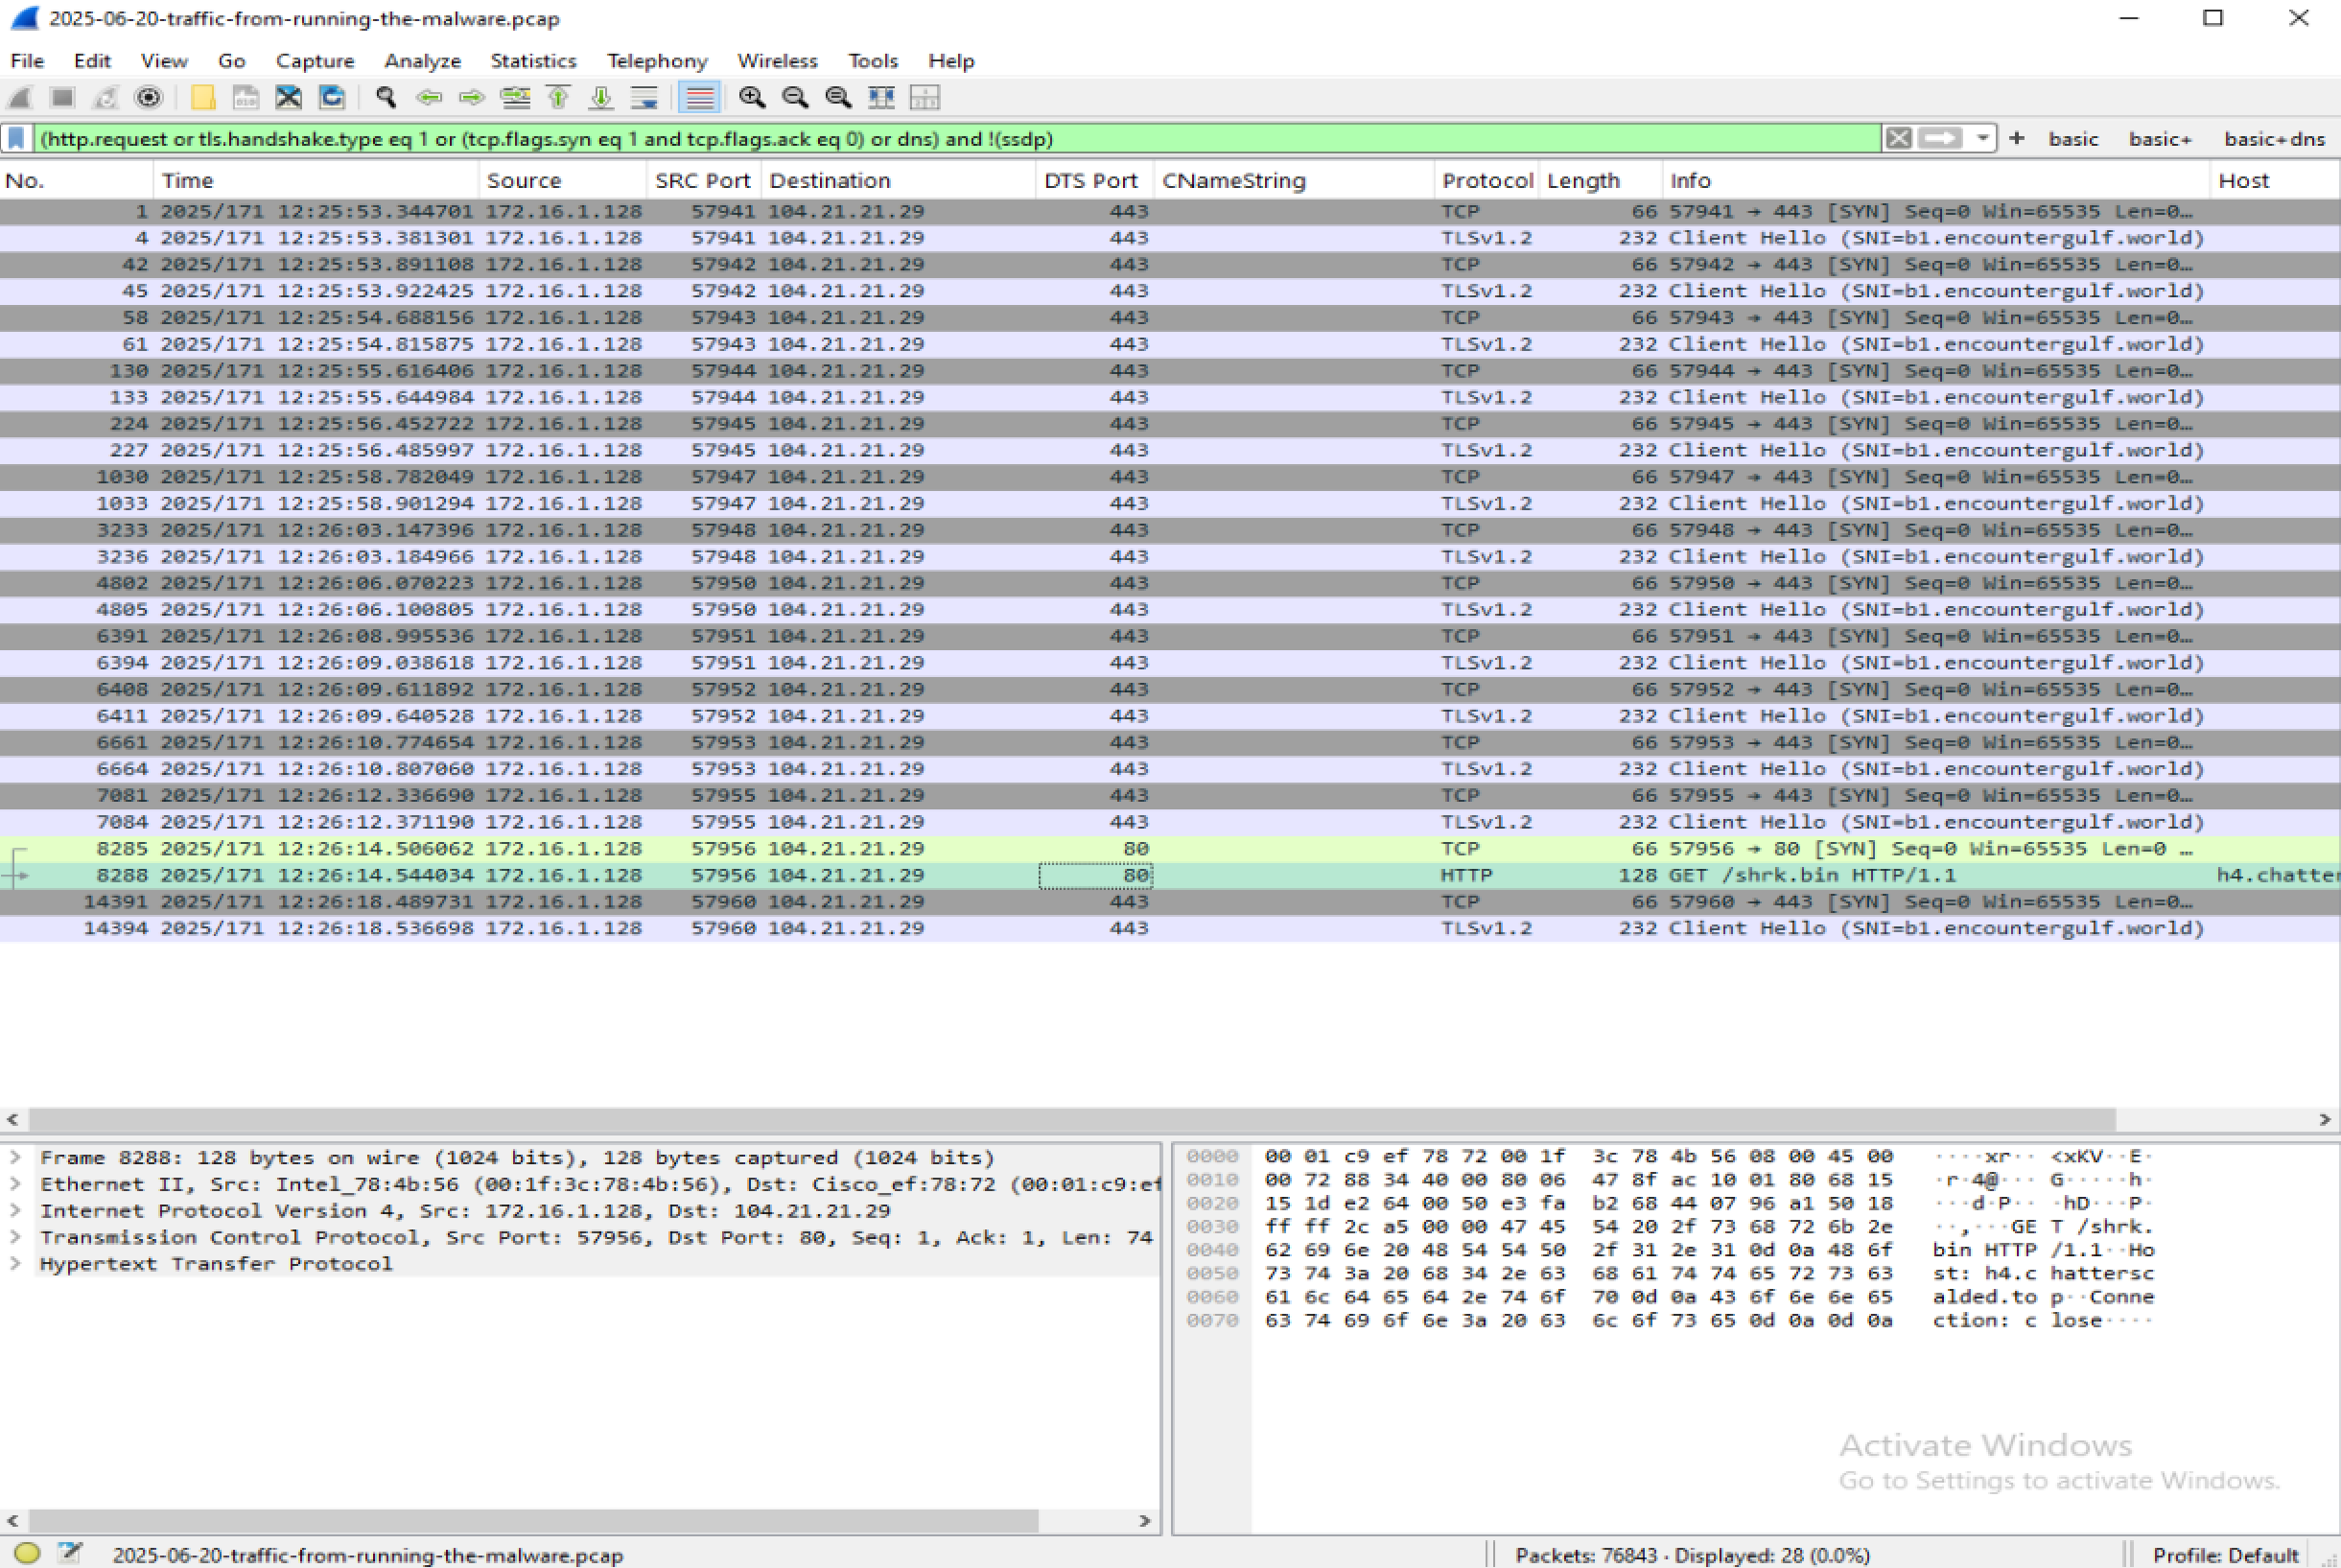Expand the Hypertext Transfer Protocol details
The height and width of the screenshot is (1568, 2341).
14,1263
